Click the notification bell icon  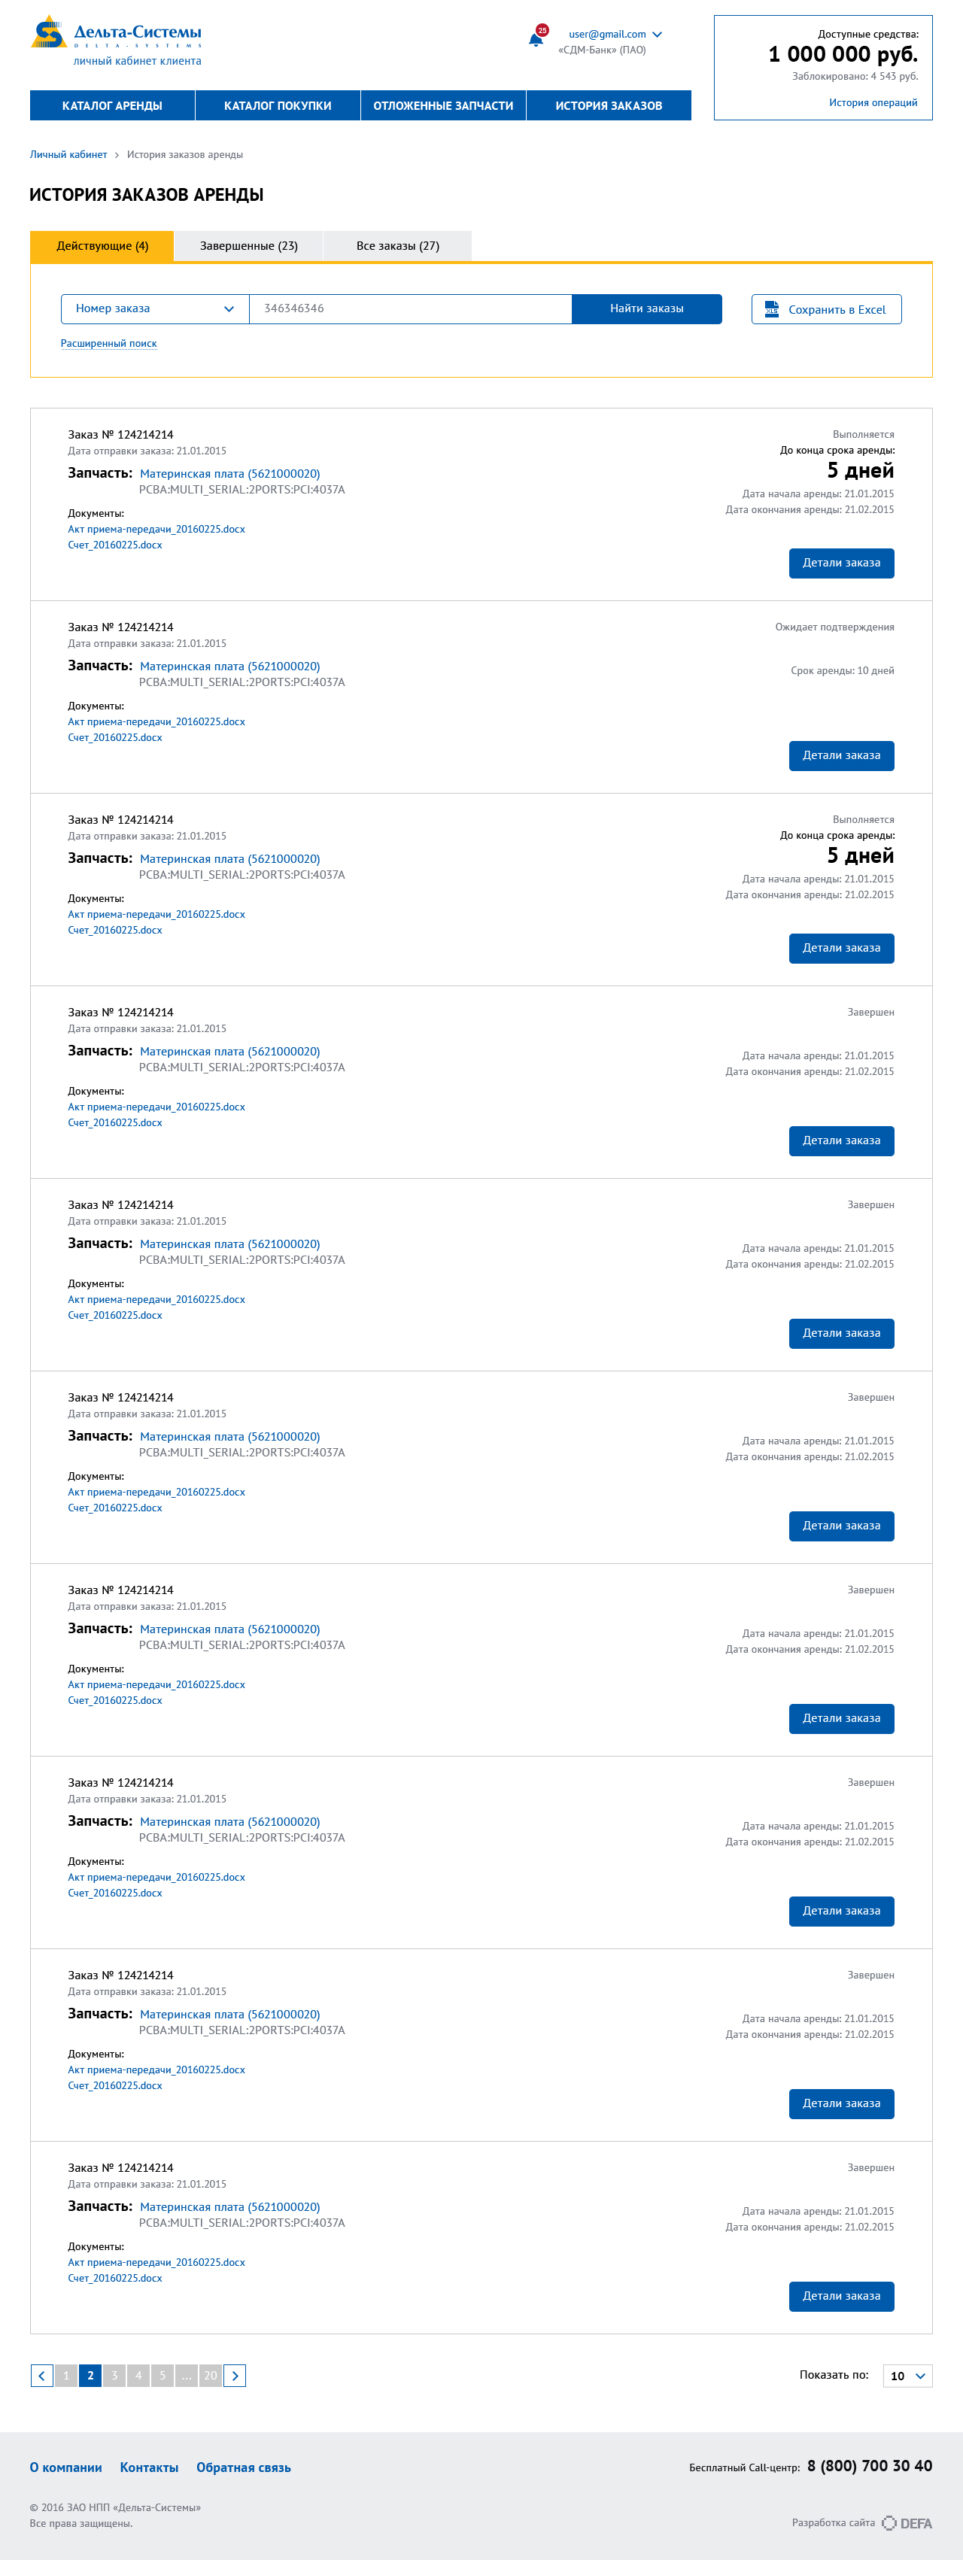(x=537, y=38)
